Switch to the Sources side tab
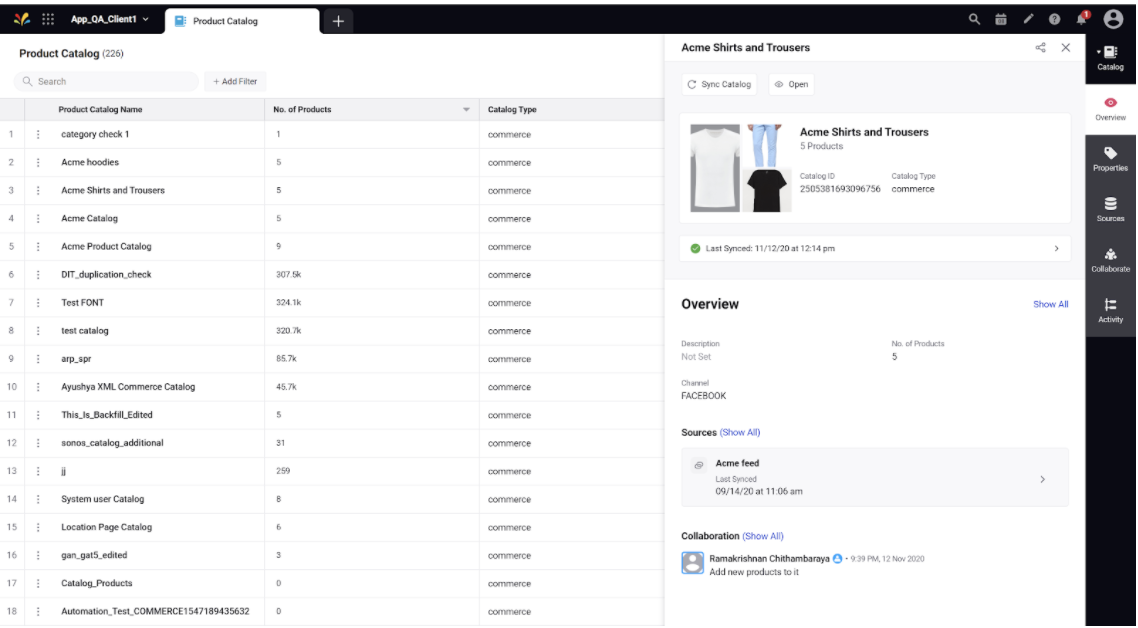Screen dimensions: 1138x628 pos(1110,209)
